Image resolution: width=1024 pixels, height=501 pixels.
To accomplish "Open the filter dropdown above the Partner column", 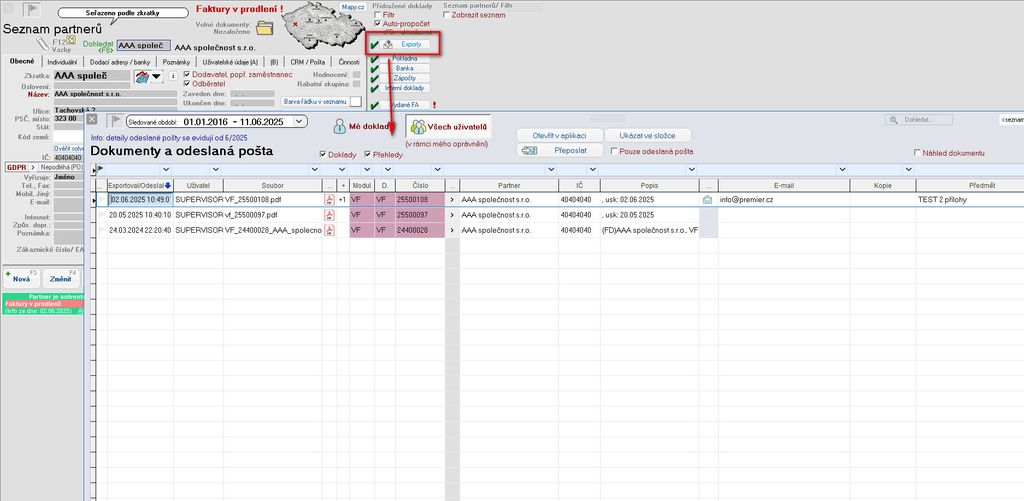I will coord(551,170).
